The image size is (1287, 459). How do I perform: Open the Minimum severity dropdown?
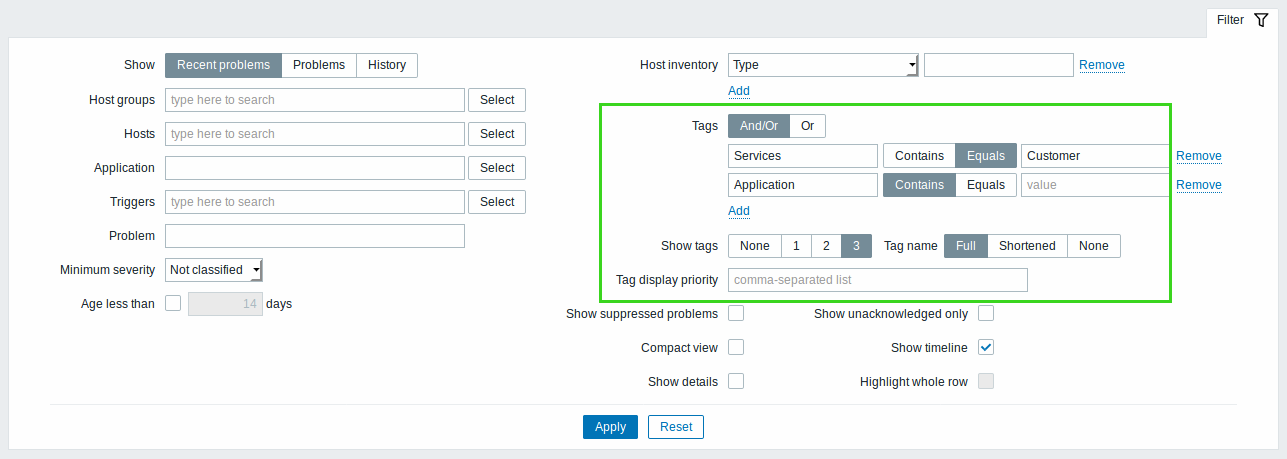[x=214, y=270]
